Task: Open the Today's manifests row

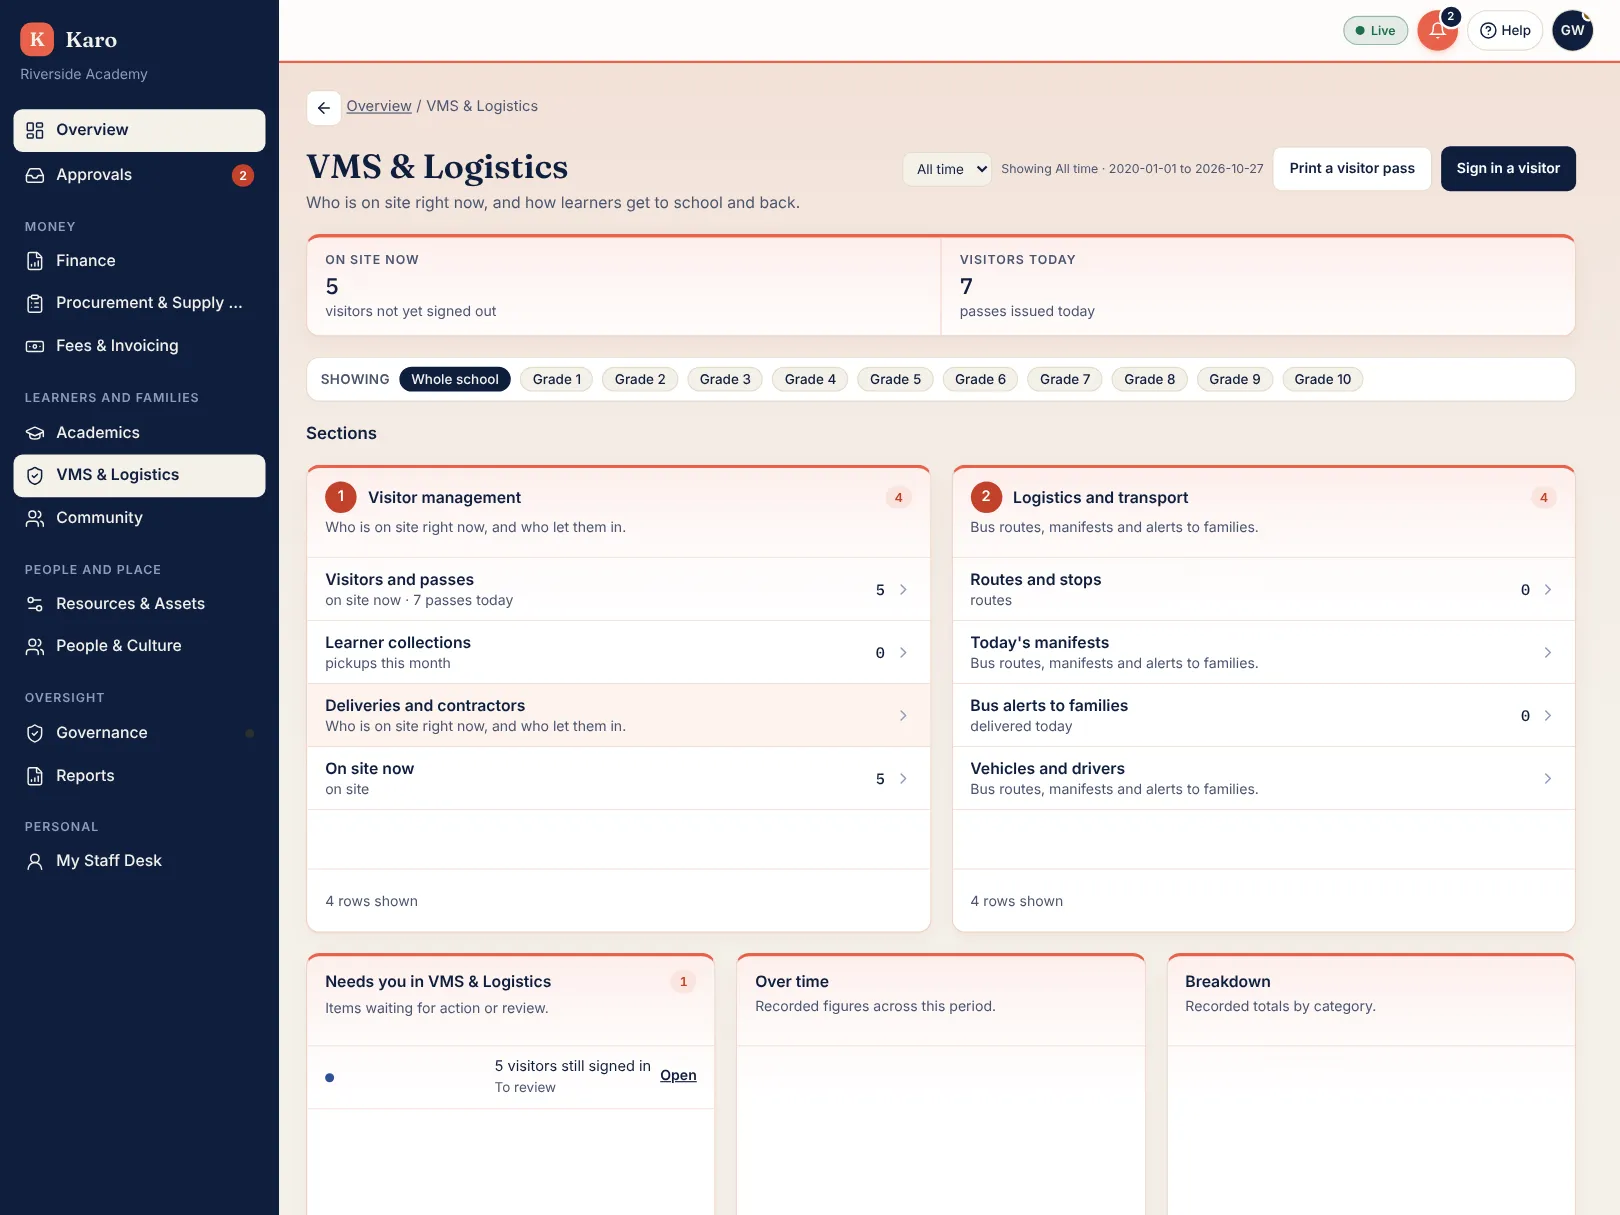Action: coord(1264,653)
